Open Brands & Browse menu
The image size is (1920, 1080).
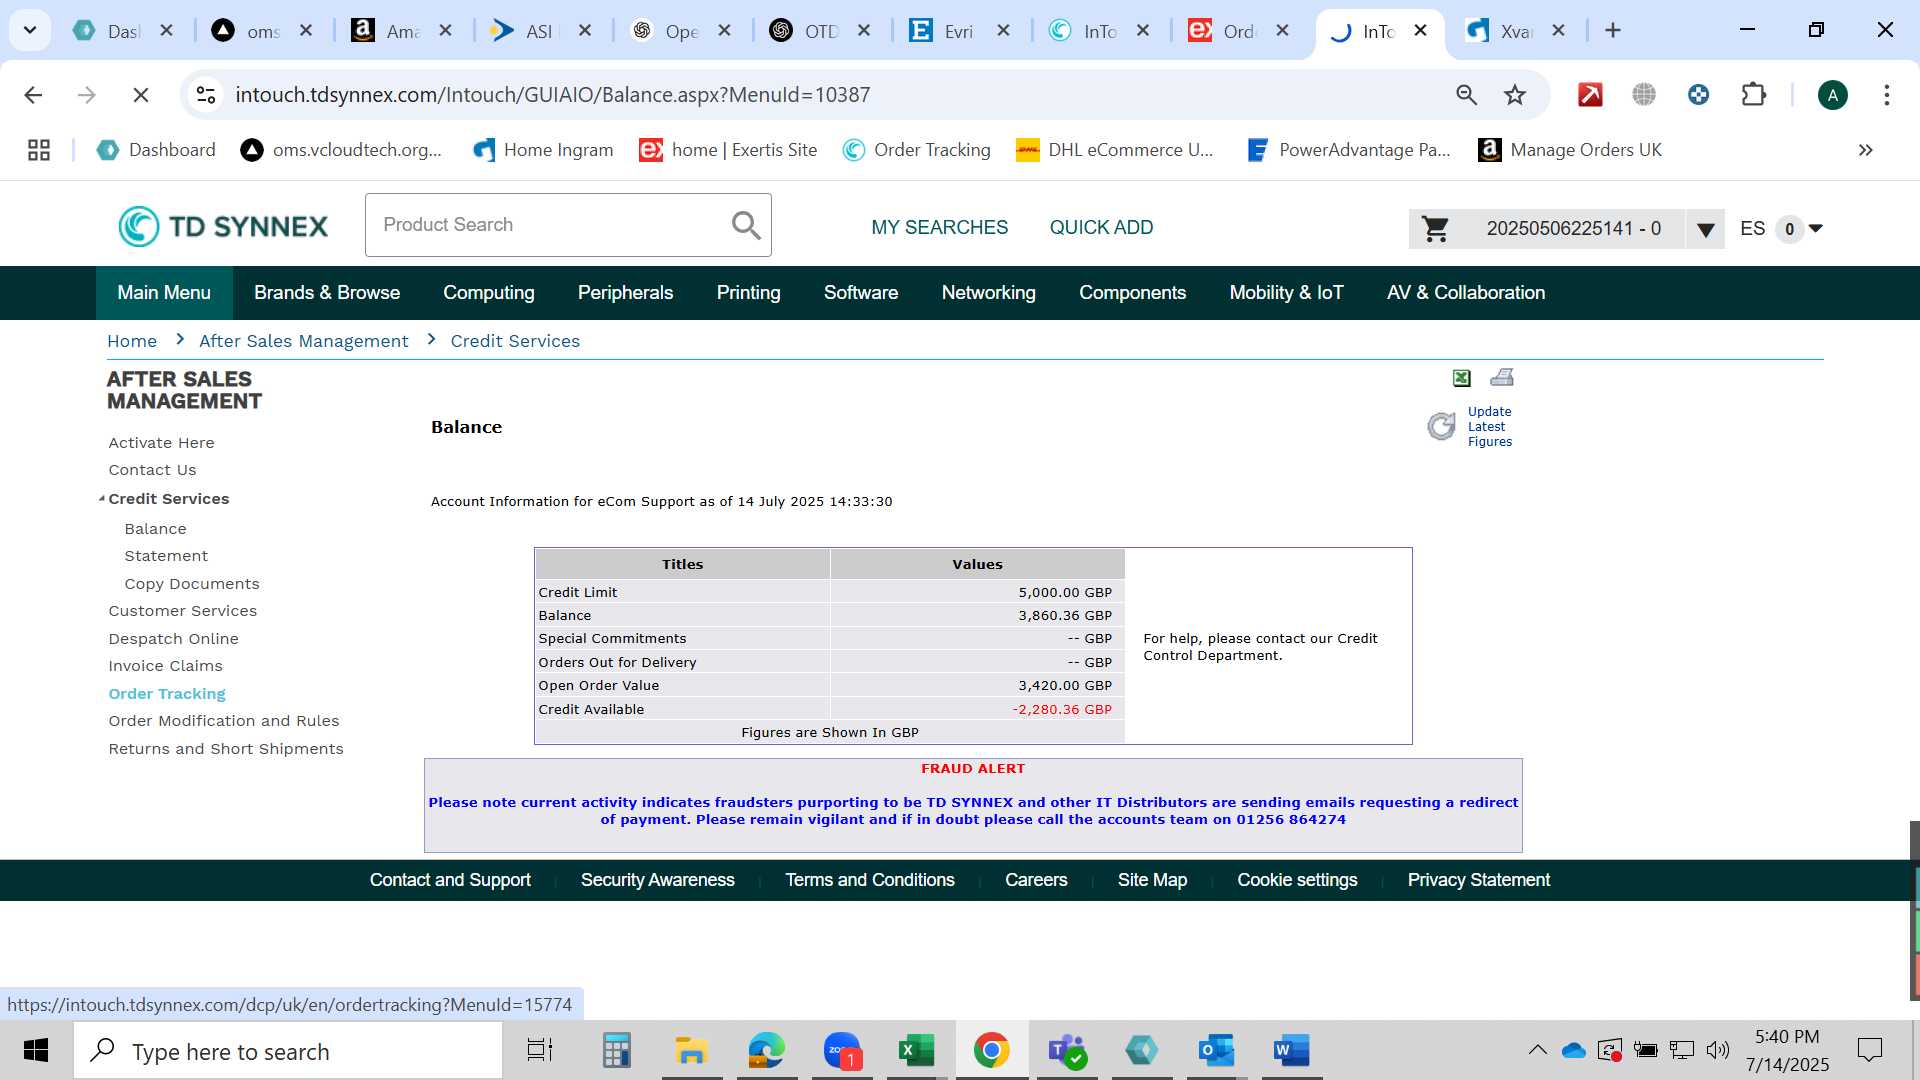[327, 293]
